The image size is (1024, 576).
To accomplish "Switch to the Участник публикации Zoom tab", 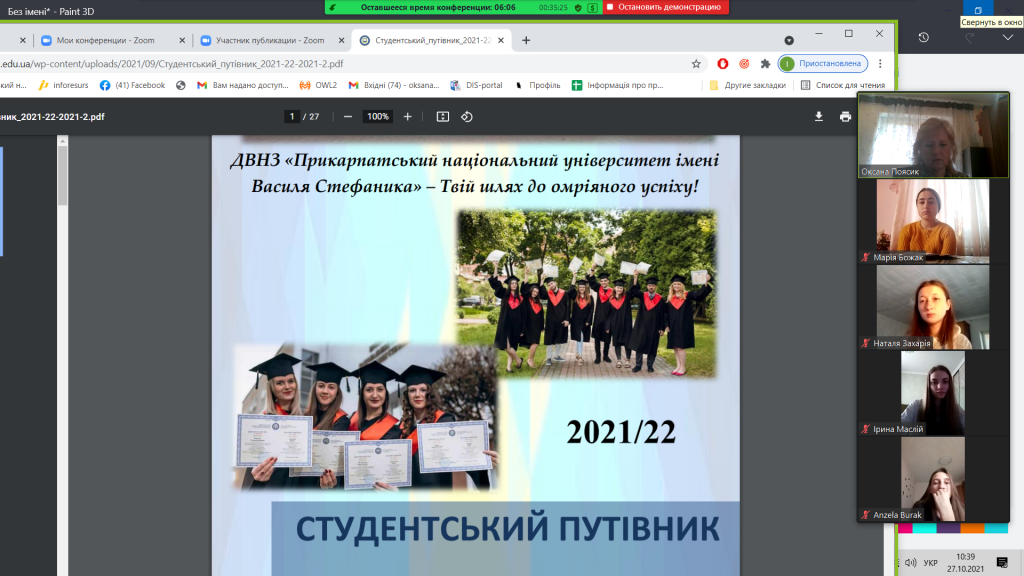I will [262, 40].
